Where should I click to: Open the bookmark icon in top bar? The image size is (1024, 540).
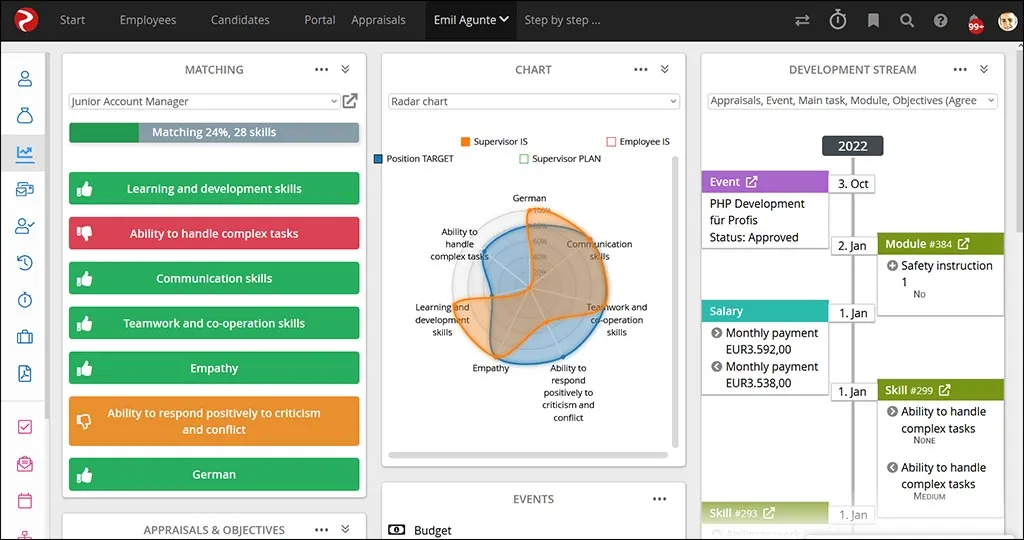tap(873, 20)
